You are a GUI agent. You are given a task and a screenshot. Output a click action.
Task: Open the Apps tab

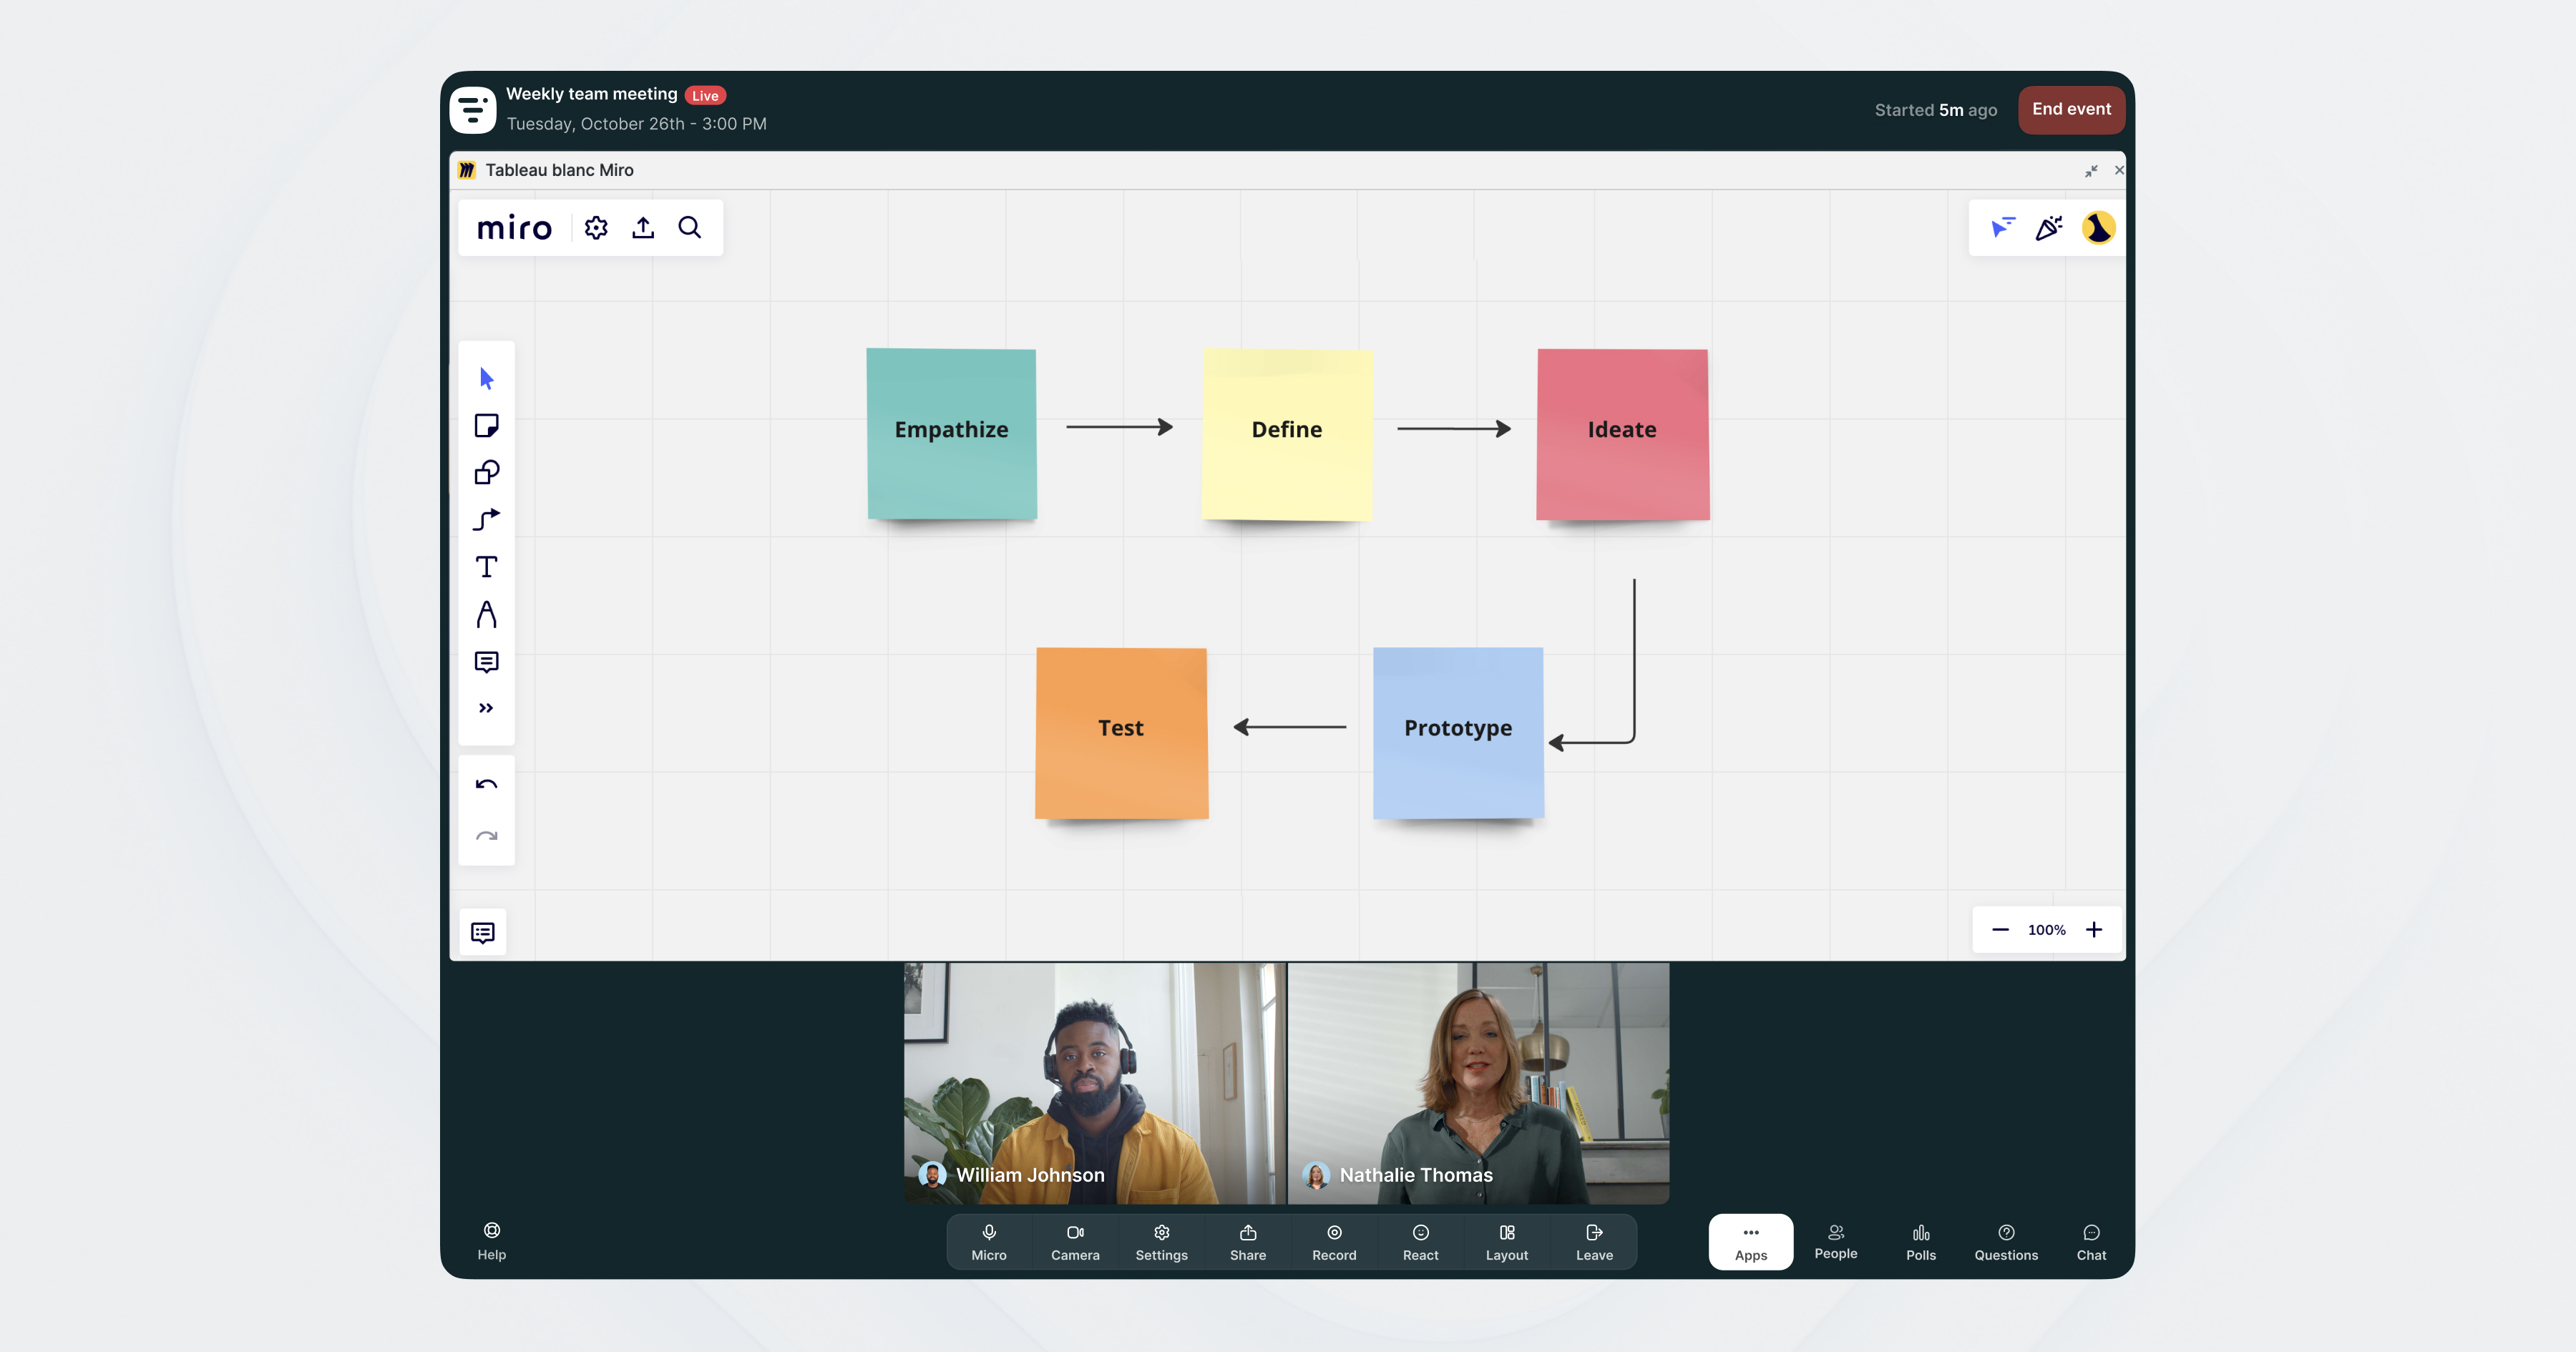coord(1750,1242)
